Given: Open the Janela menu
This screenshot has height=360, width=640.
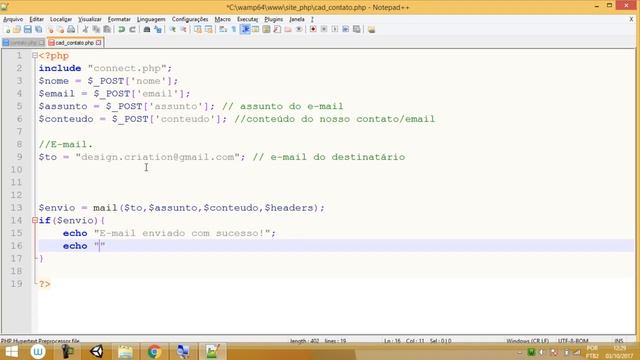Looking at the screenshot, I should [297, 19].
